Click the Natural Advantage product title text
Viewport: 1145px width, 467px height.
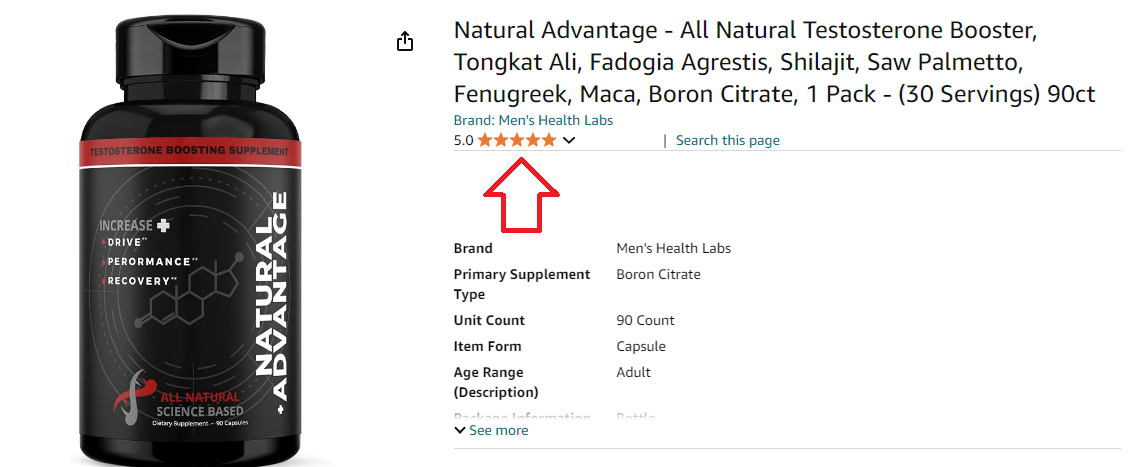[774, 63]
